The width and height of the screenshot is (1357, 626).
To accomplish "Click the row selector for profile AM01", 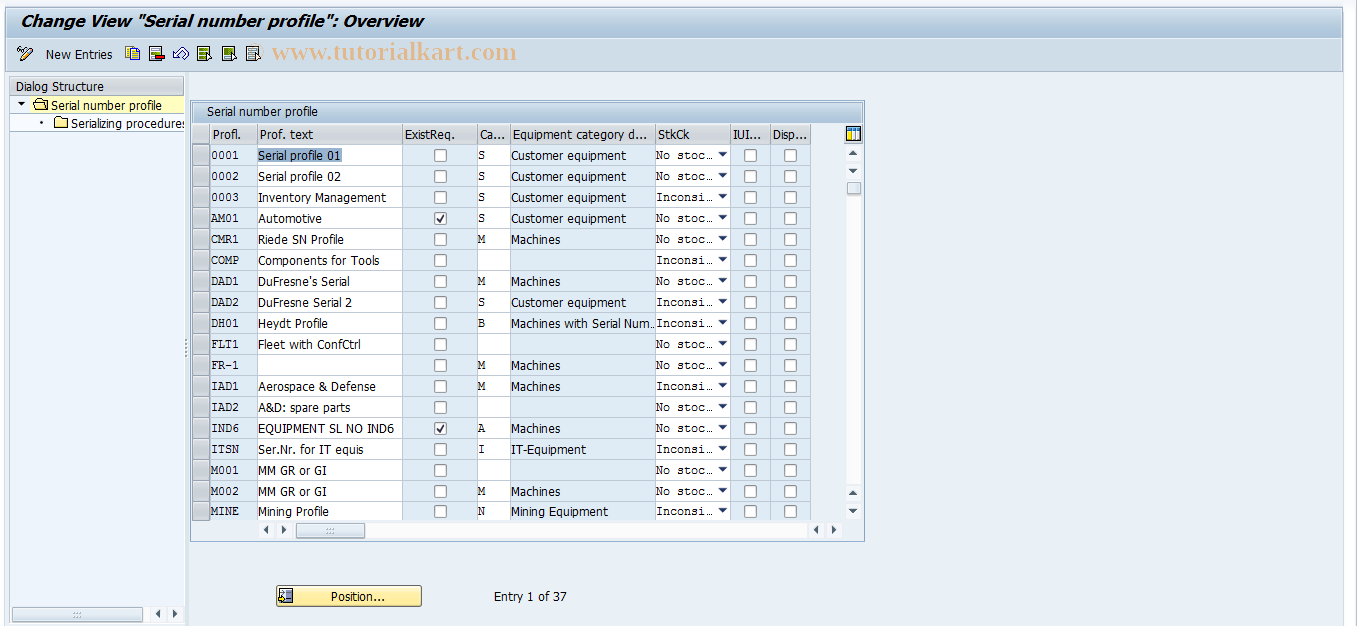I will [x=201, y=218].
